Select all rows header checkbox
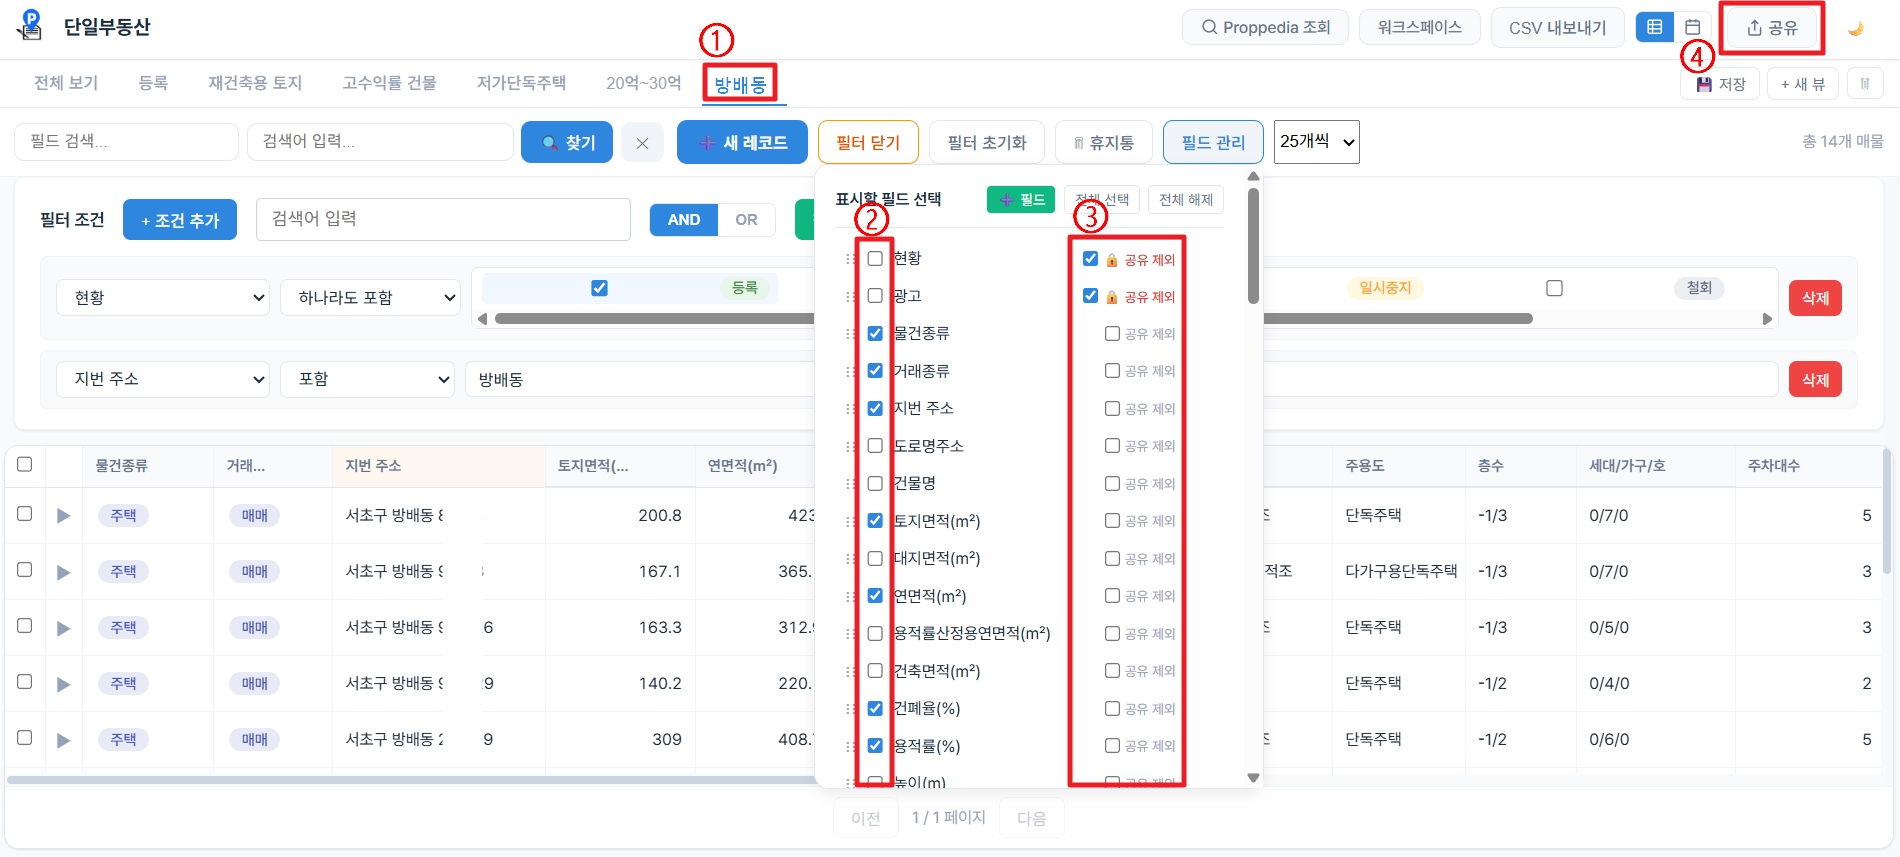 [25, 464]
